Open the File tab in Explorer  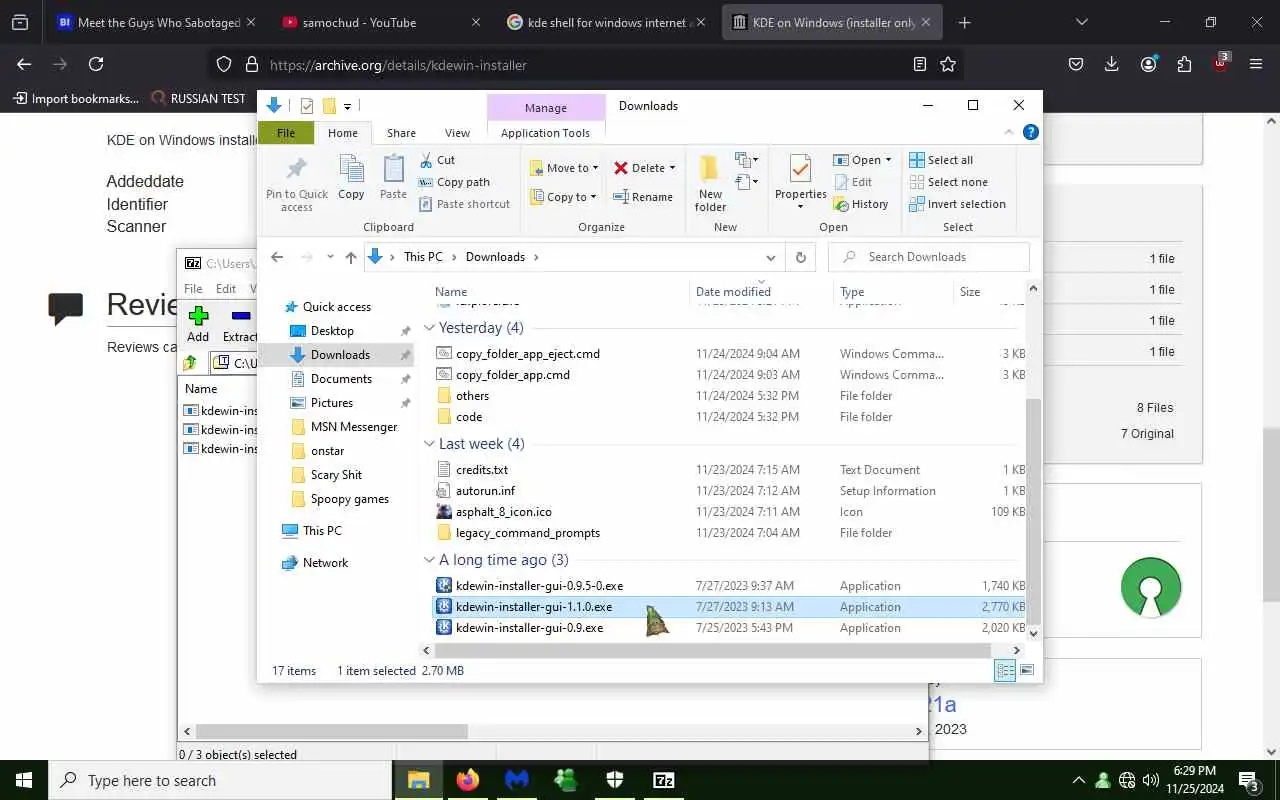tap(286, 133)
